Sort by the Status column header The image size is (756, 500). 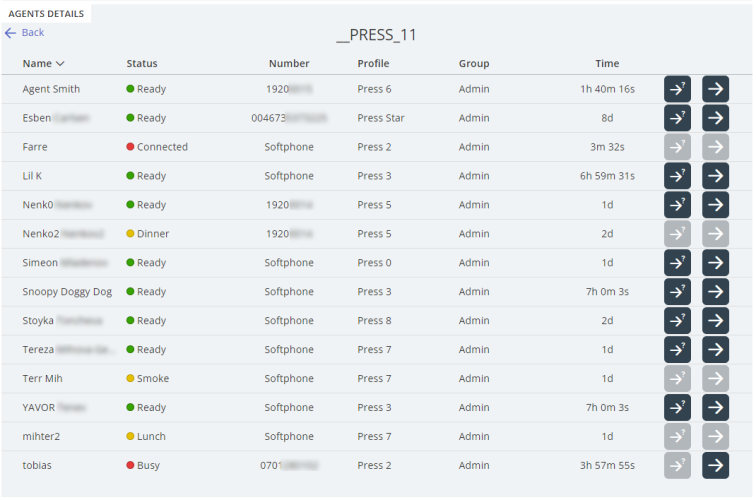[142, 64]
